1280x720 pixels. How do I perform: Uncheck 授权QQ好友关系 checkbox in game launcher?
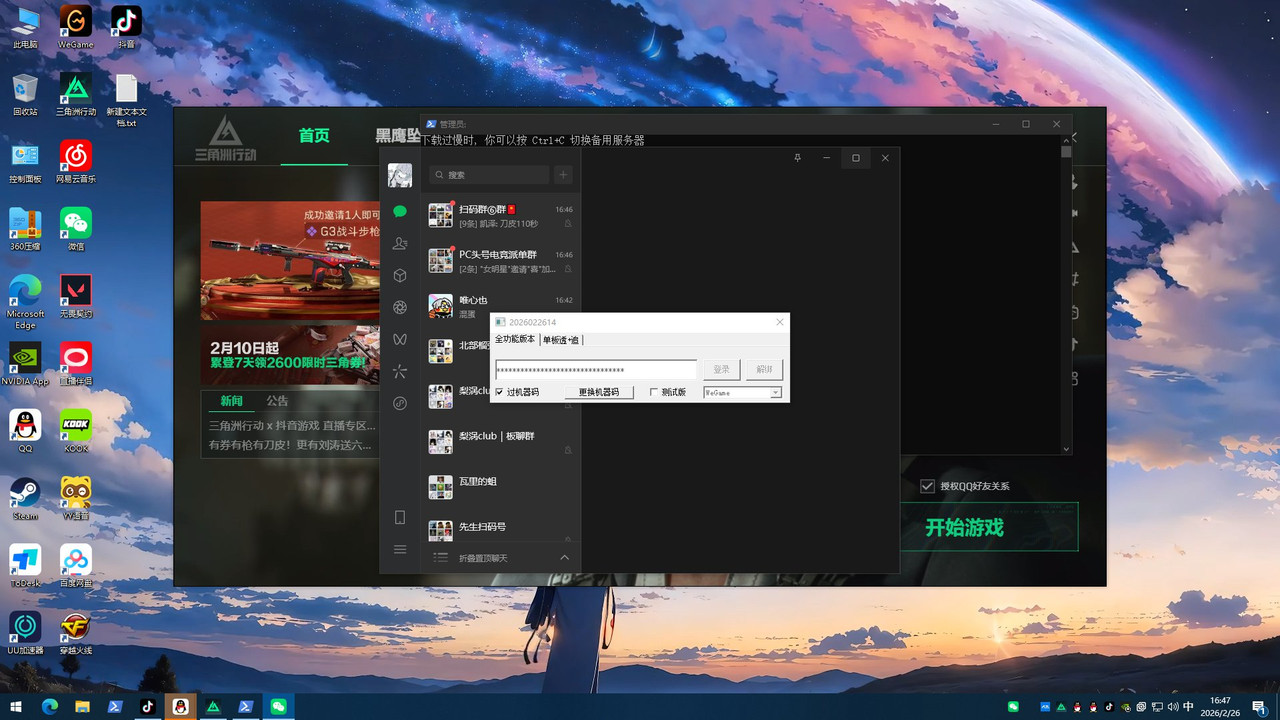927,486
